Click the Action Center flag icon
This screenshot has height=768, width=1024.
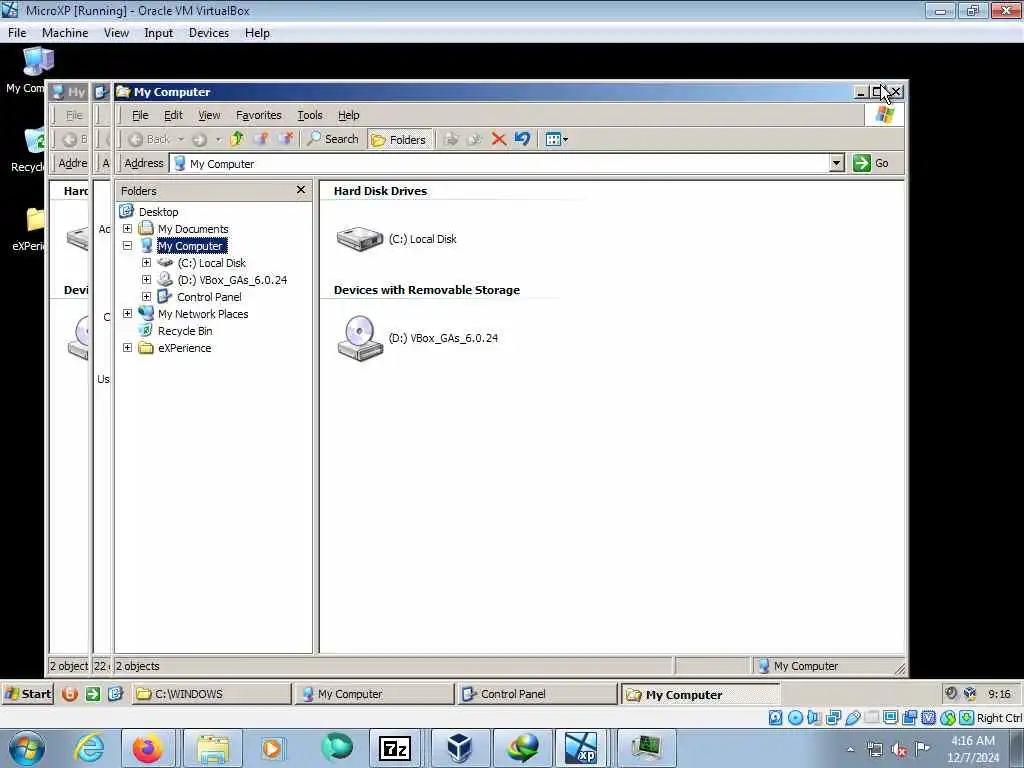point(922,748)
